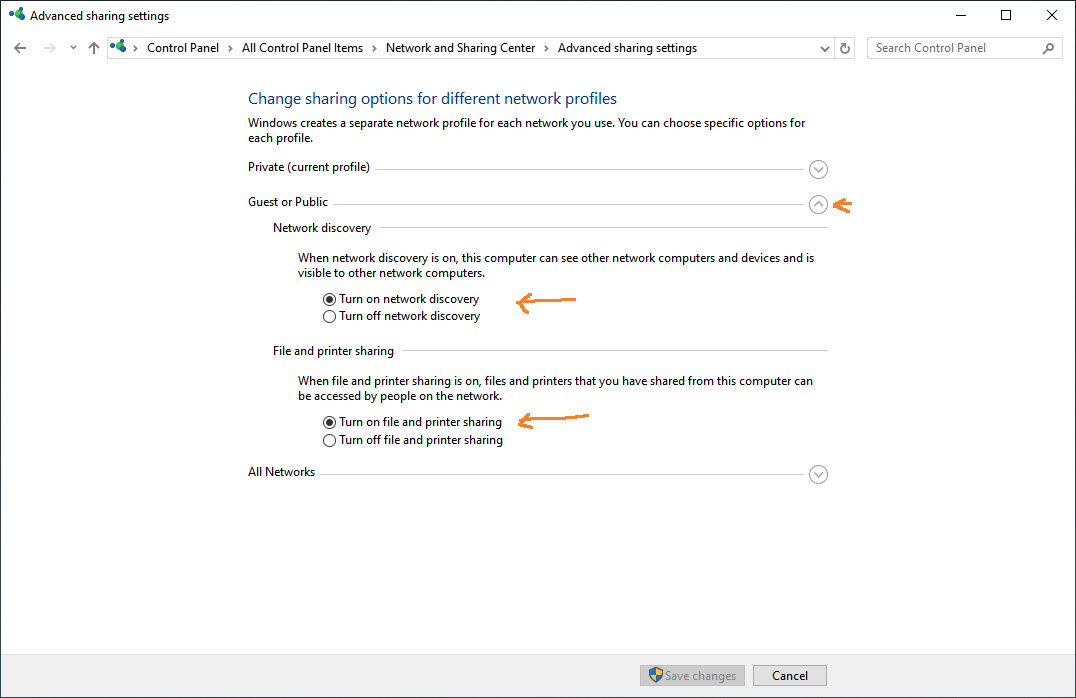Expand the Private (current profile) section

818,169
